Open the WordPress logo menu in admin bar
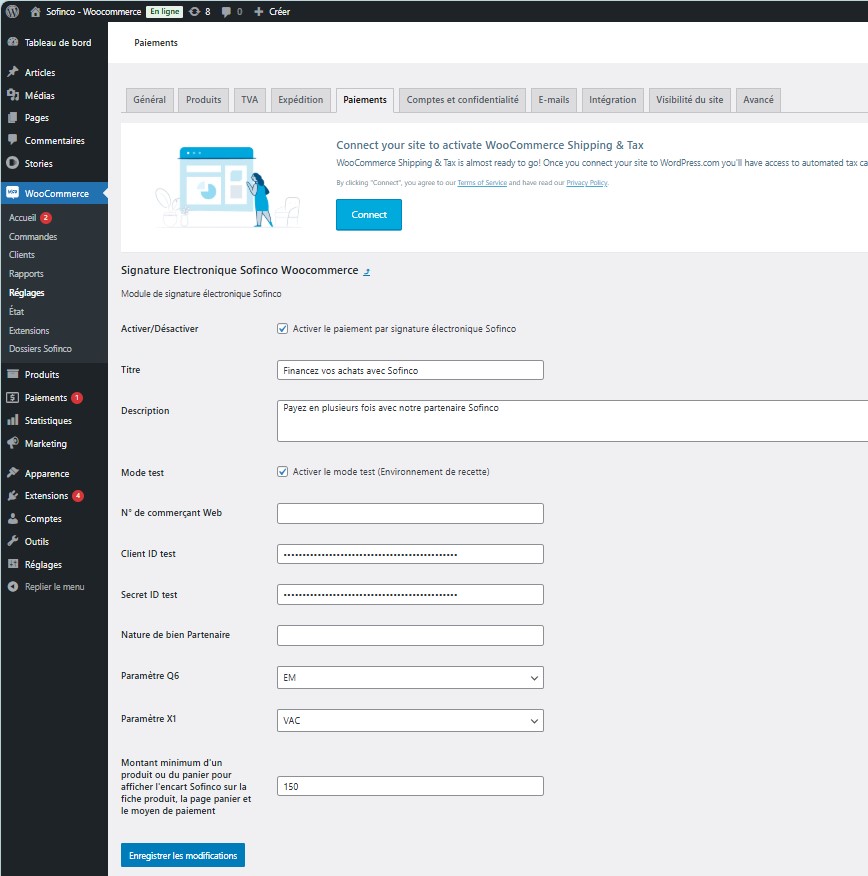 click(x=10, y=11)
